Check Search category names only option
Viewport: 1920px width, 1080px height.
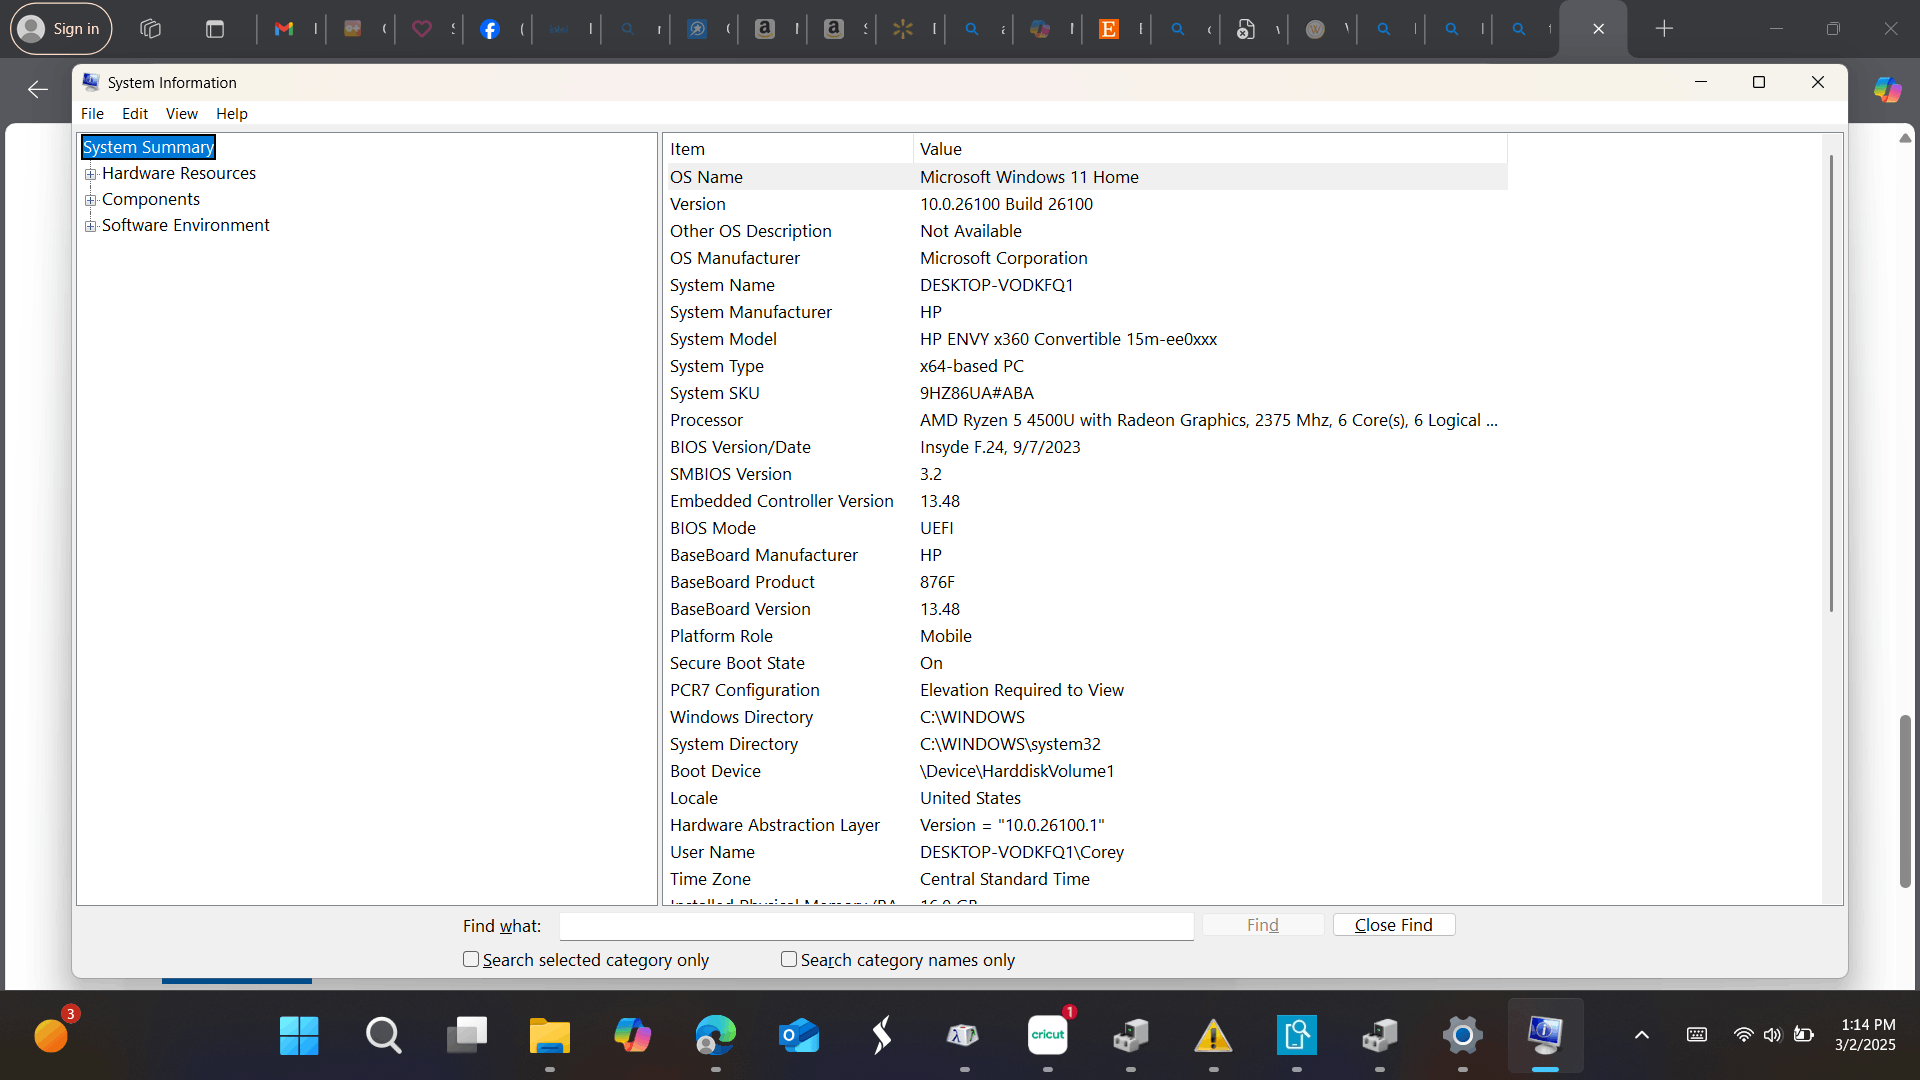point(789,959)
